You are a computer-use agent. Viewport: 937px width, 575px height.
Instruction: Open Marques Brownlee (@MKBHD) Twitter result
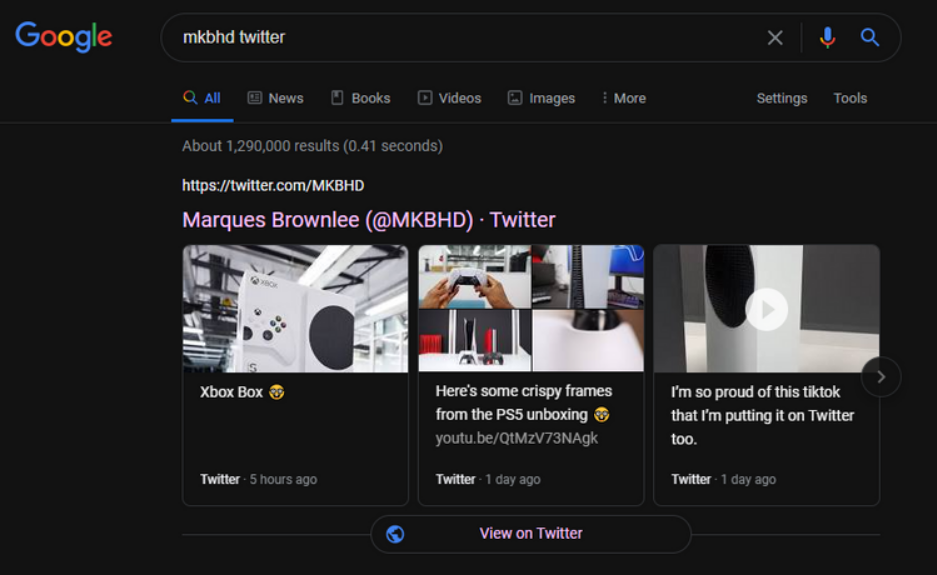click(368, 220)
